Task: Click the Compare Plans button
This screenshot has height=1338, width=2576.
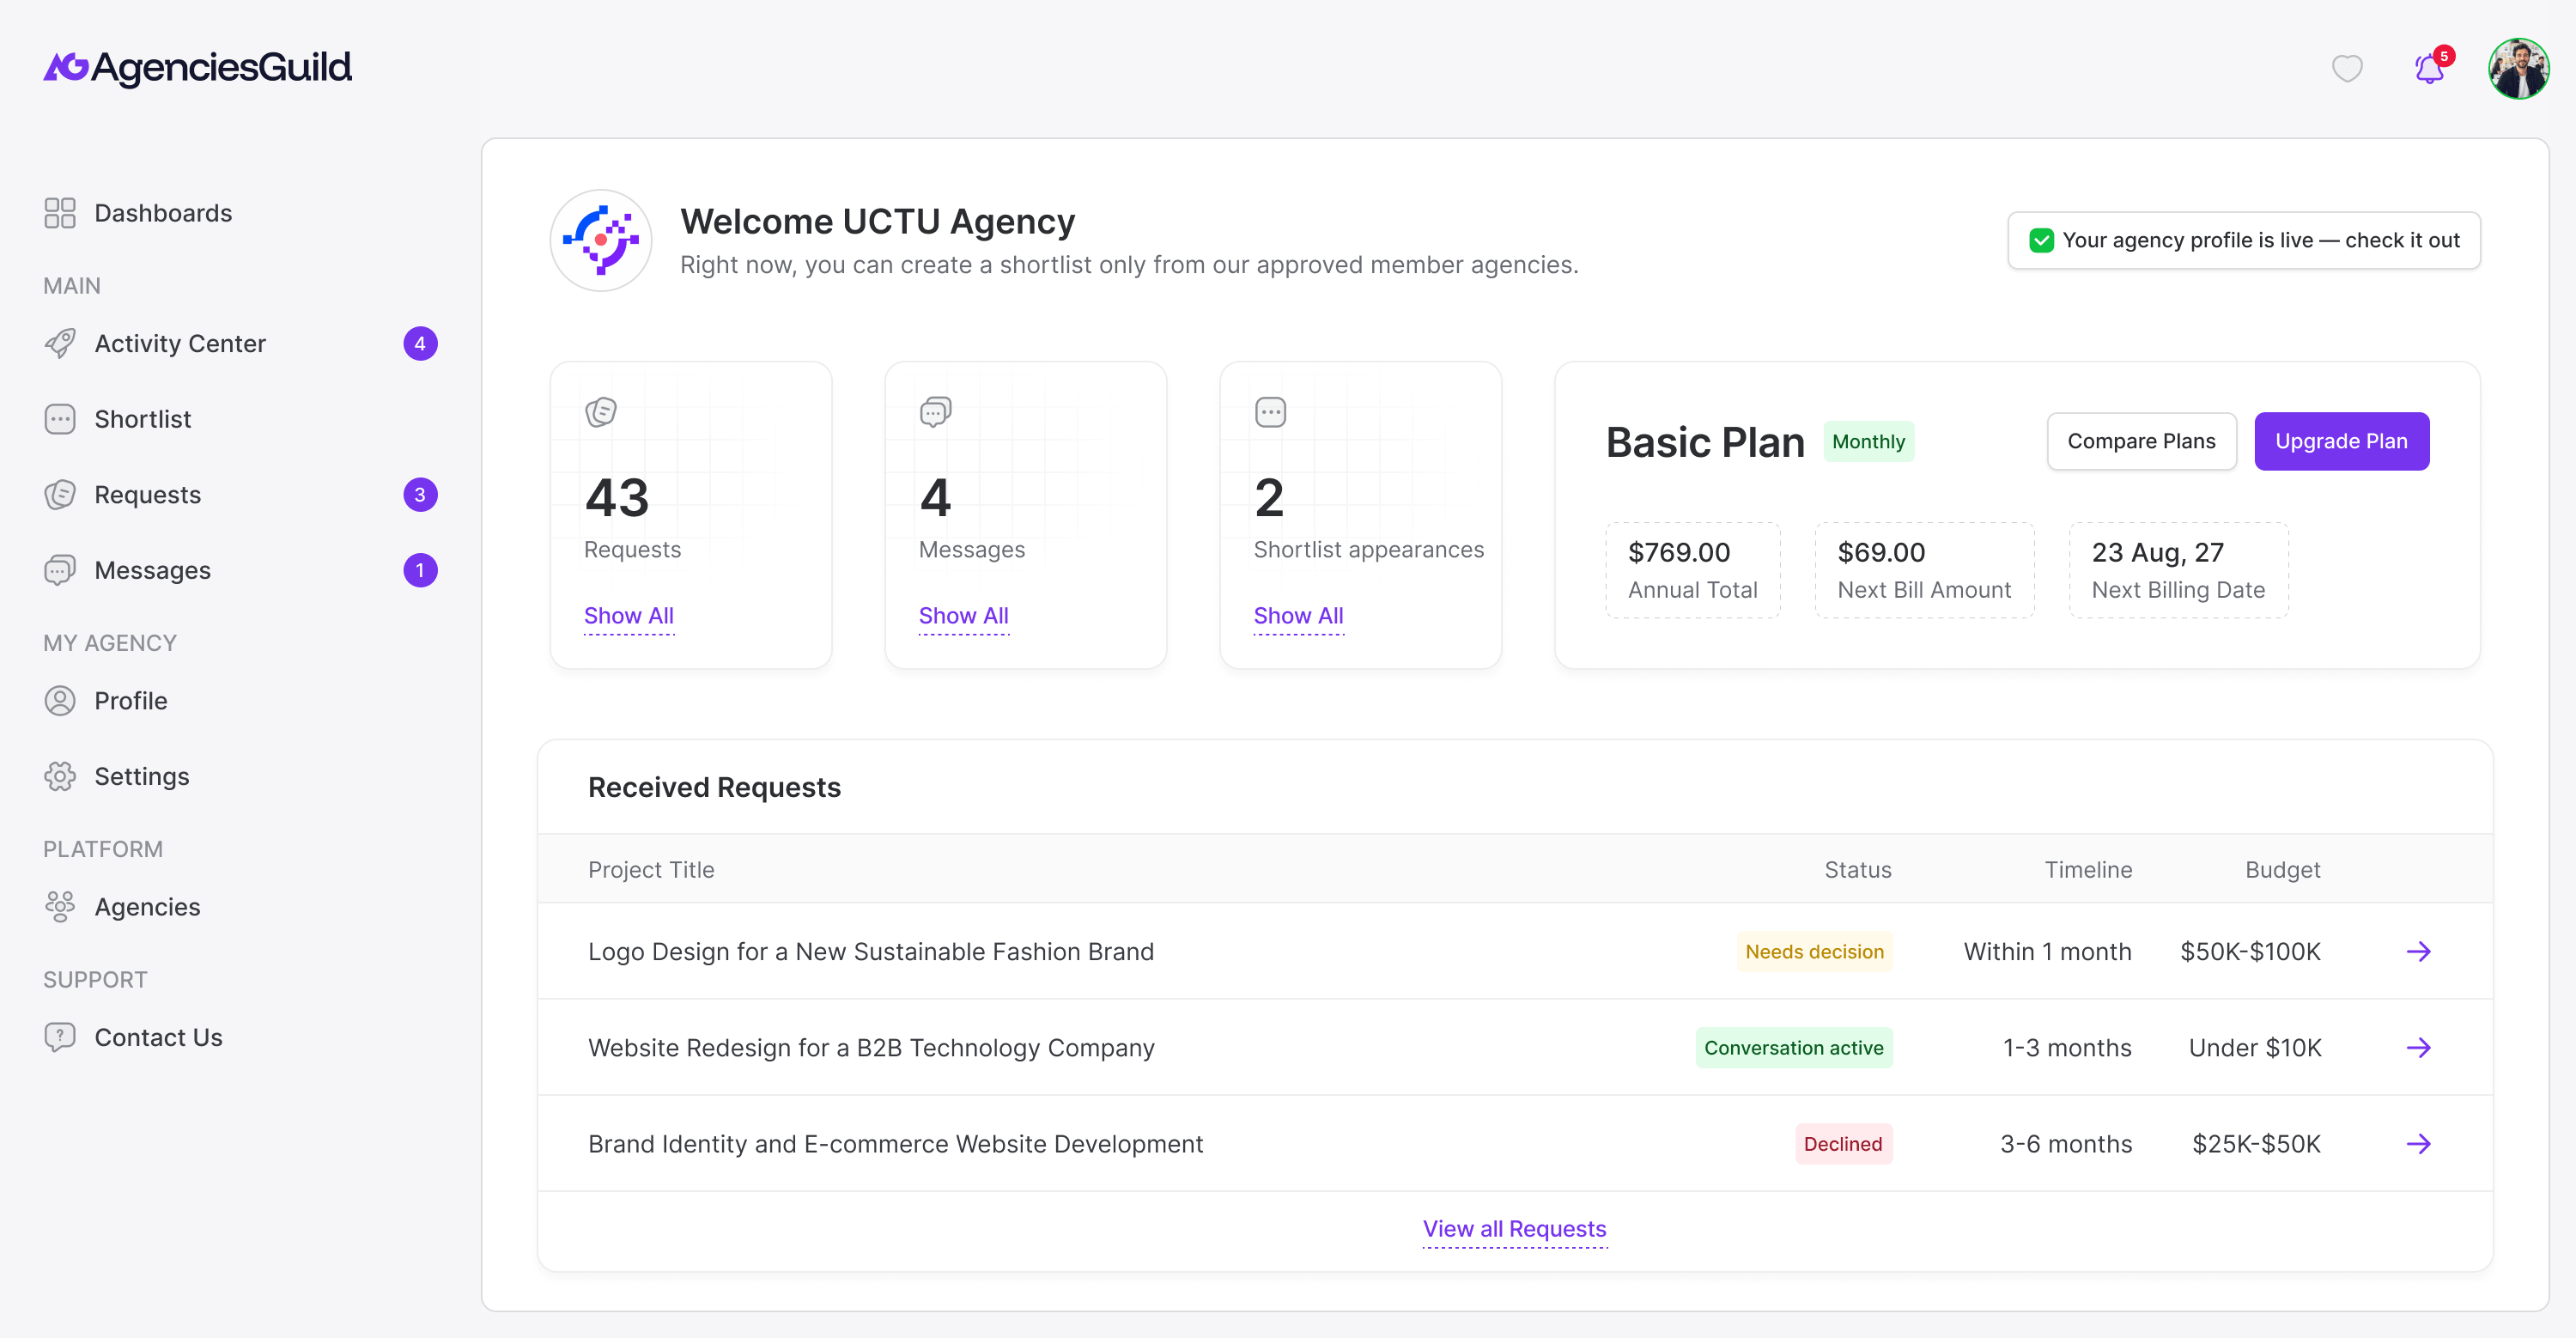Action: [2141, 441]
